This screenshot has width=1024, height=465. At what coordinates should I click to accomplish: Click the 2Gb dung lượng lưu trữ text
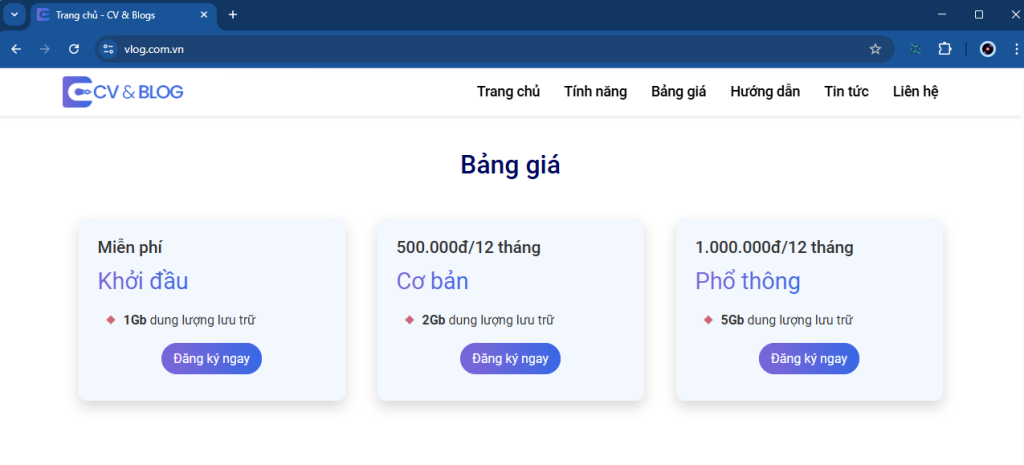(x=488, y=320)
